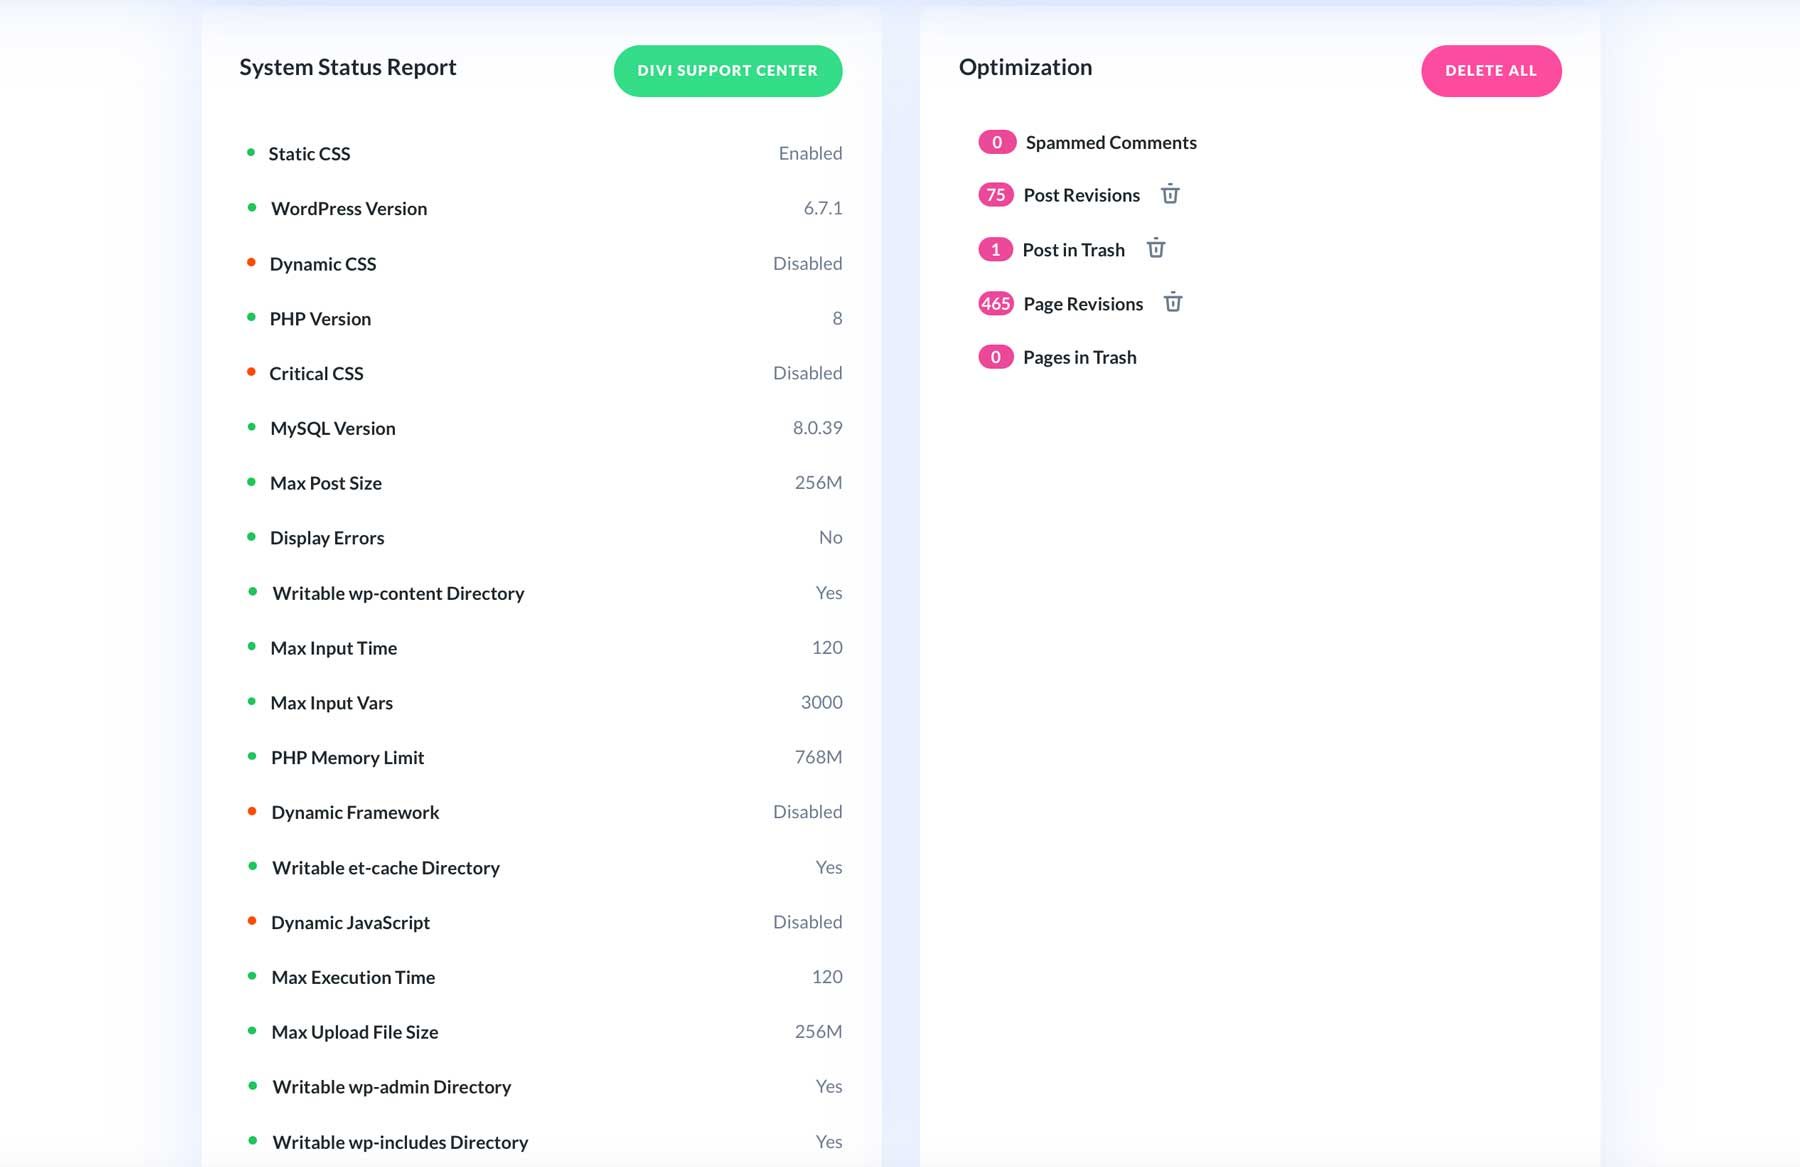Click the DIVI SUPPORT CENTER button
Image resolution: width=1800 pixels, height=1167 pixels.
728,70
